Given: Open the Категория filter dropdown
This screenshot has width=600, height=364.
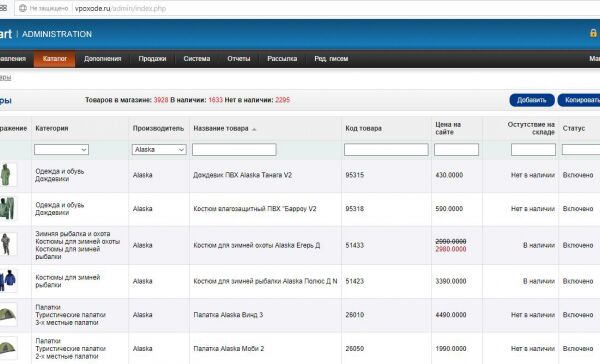Looking at the screenshot, I should click(x=61, y=150).
